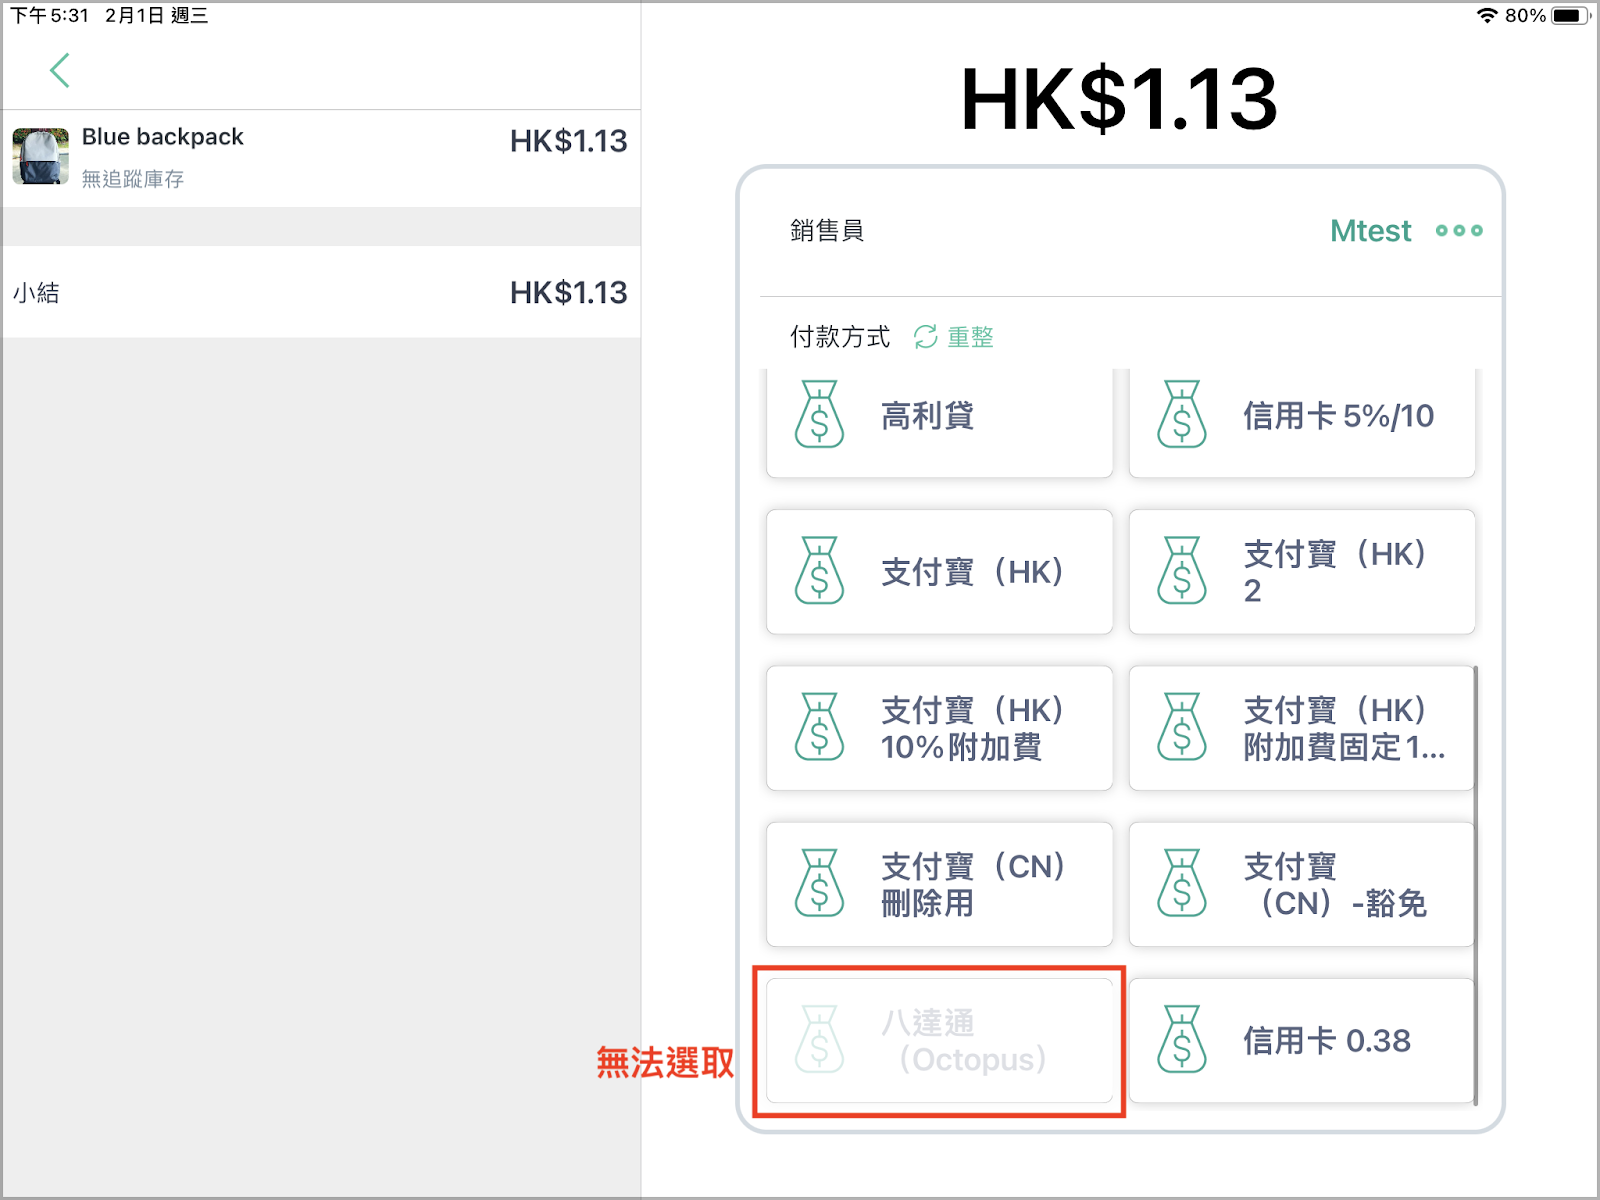The width and height of the screenshot is (1600, 1200).
Task: Click the 2月1日 週三 date in status bar
Action: click(157, 15)
